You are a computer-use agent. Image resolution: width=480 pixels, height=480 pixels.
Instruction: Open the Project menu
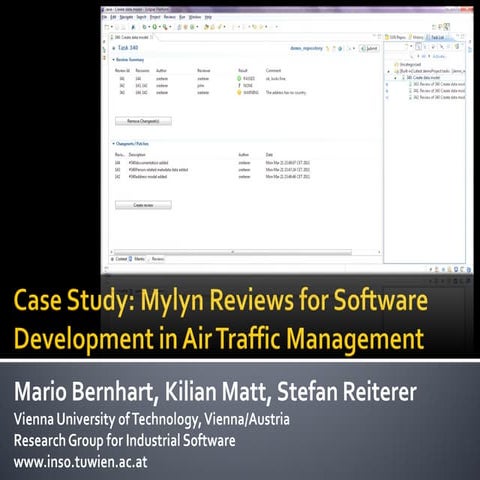point(155,17)
